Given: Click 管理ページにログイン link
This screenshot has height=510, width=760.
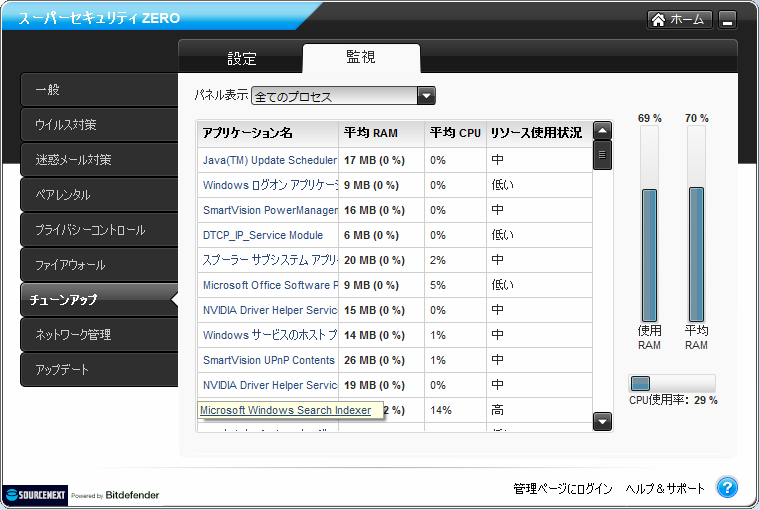Looking at the screenshot, I should tap(563, 489).
